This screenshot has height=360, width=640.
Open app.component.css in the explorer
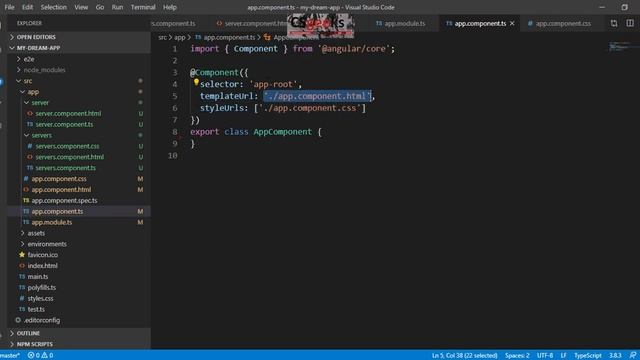click(x=79, y=179)
